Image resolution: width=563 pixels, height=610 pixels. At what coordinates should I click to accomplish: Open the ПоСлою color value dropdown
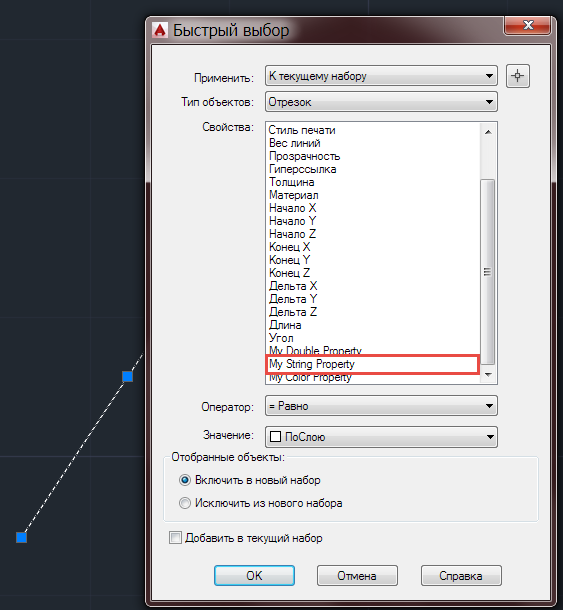[x=381, y=437]
